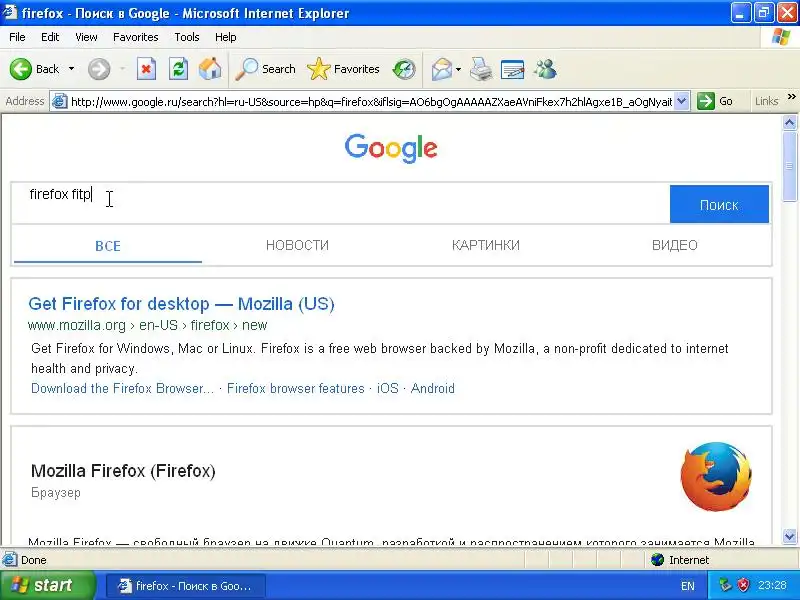
Task: Click the vertical scrollbar thumb
Action: (789, 166)
